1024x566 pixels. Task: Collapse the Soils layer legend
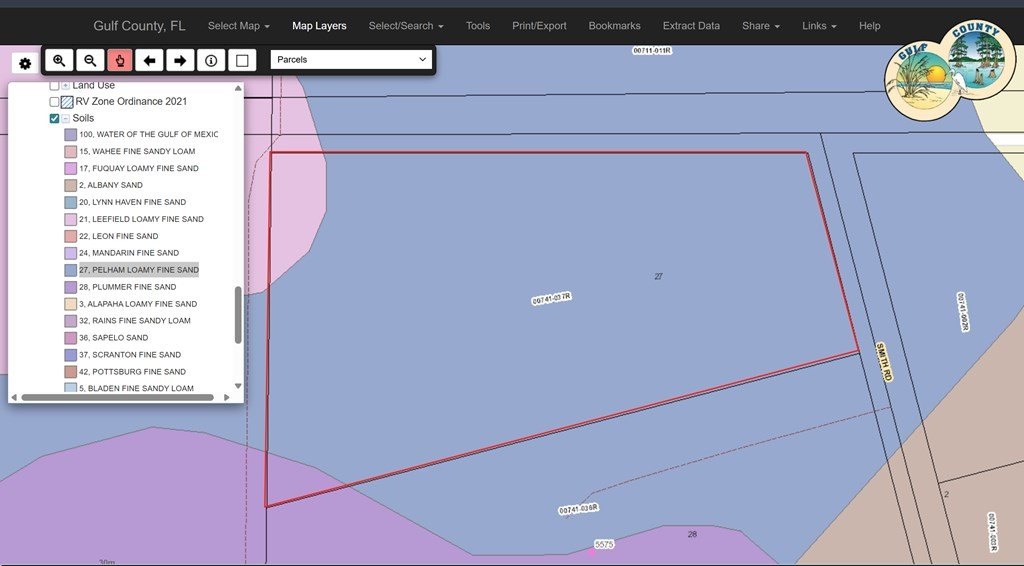pos(66,118)
